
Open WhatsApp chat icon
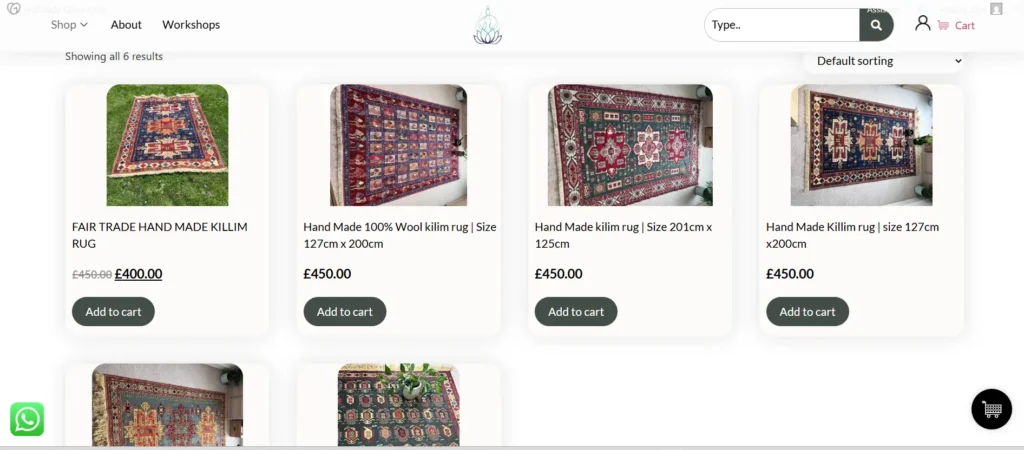(x=27, y=419)
